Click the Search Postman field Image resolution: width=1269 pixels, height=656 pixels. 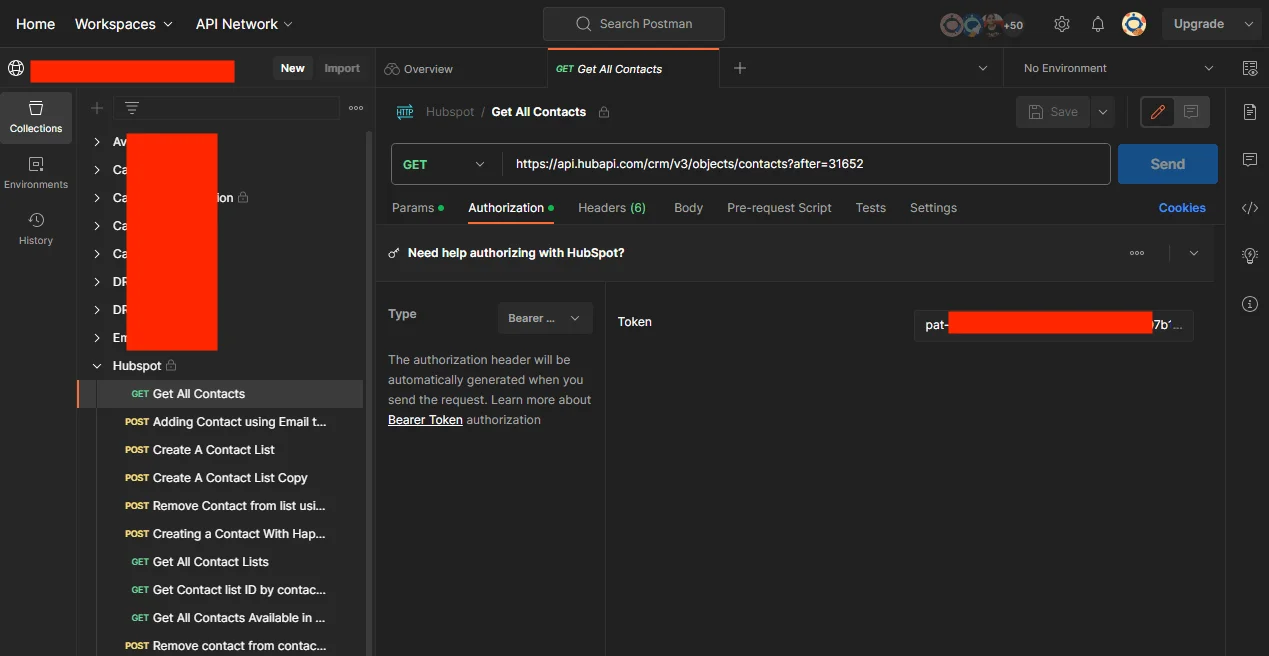pos(634,24)
